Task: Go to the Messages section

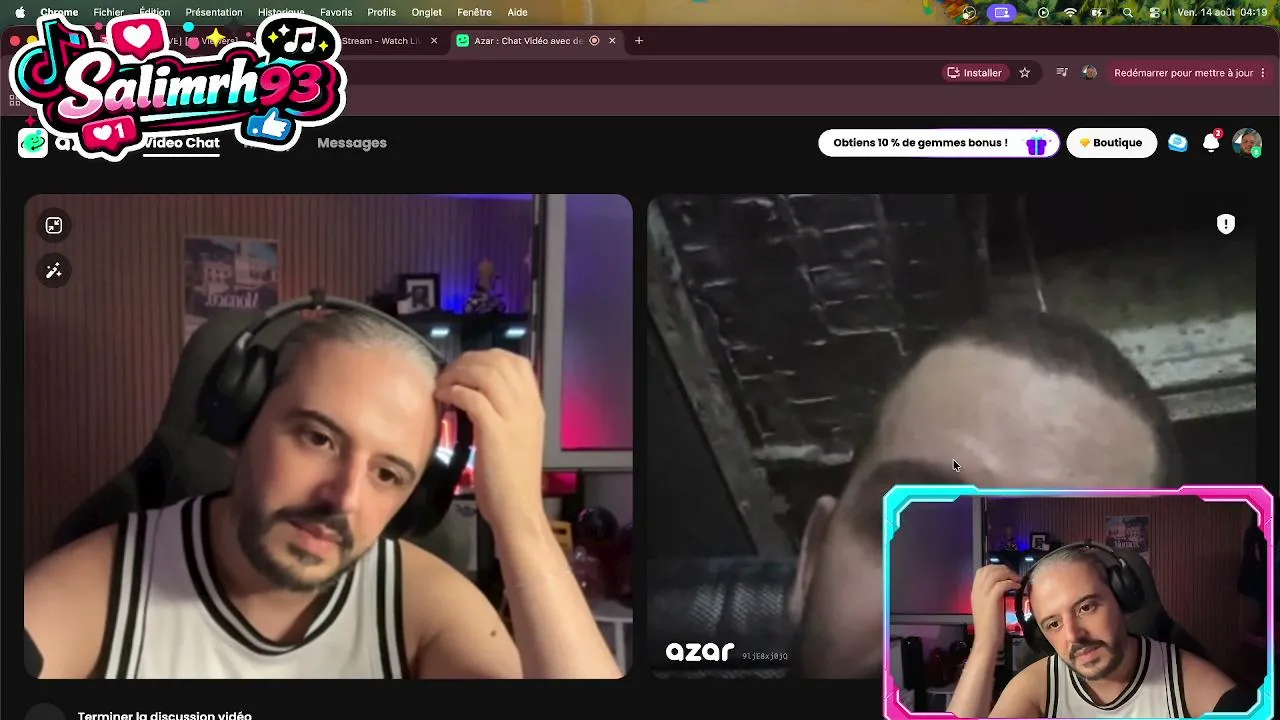Action: (352, 143)
